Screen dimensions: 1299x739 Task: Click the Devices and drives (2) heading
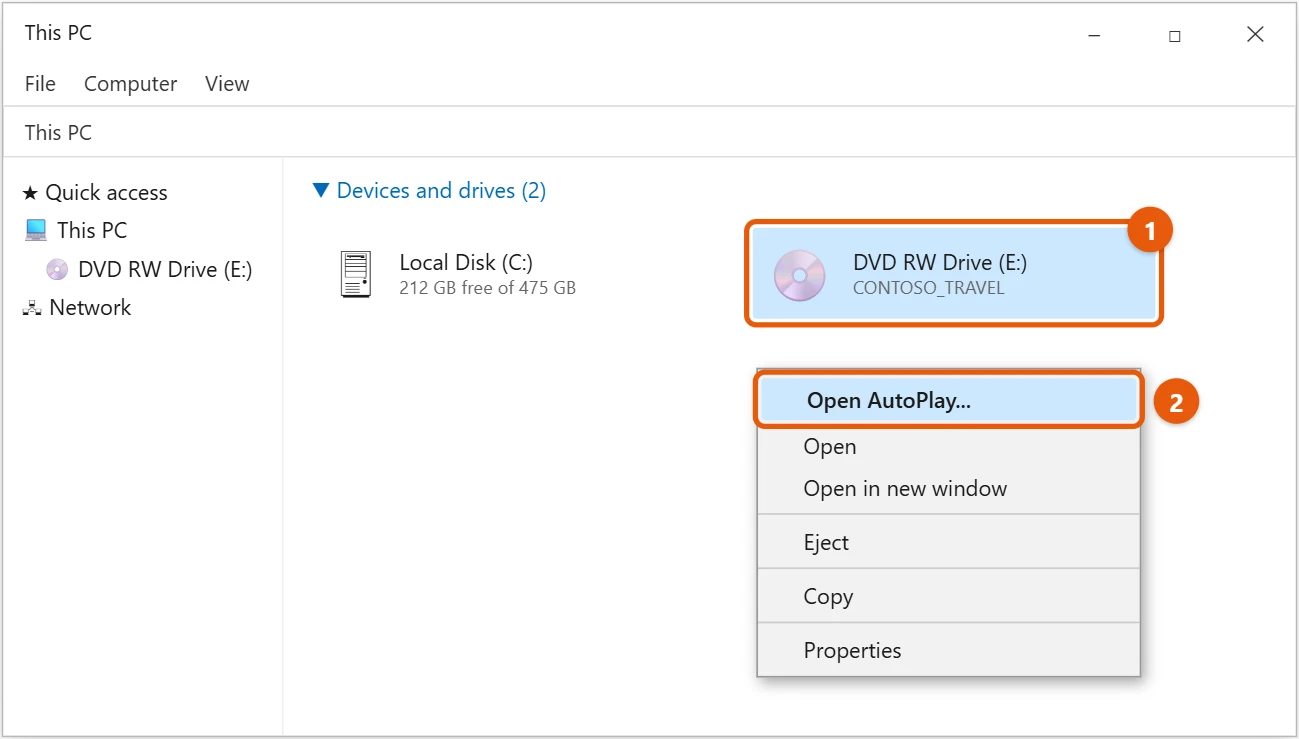tap(441, 190)
